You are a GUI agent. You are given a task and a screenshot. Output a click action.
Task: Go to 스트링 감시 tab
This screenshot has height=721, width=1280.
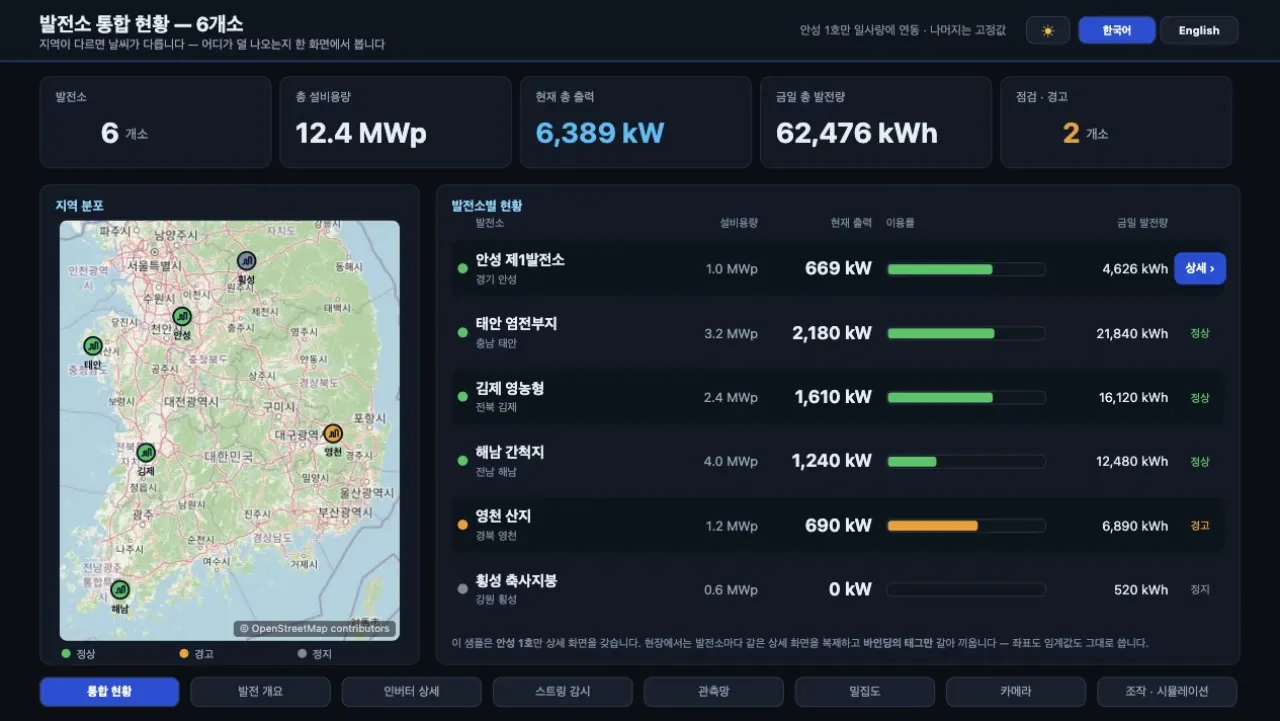tap(563, 692)
